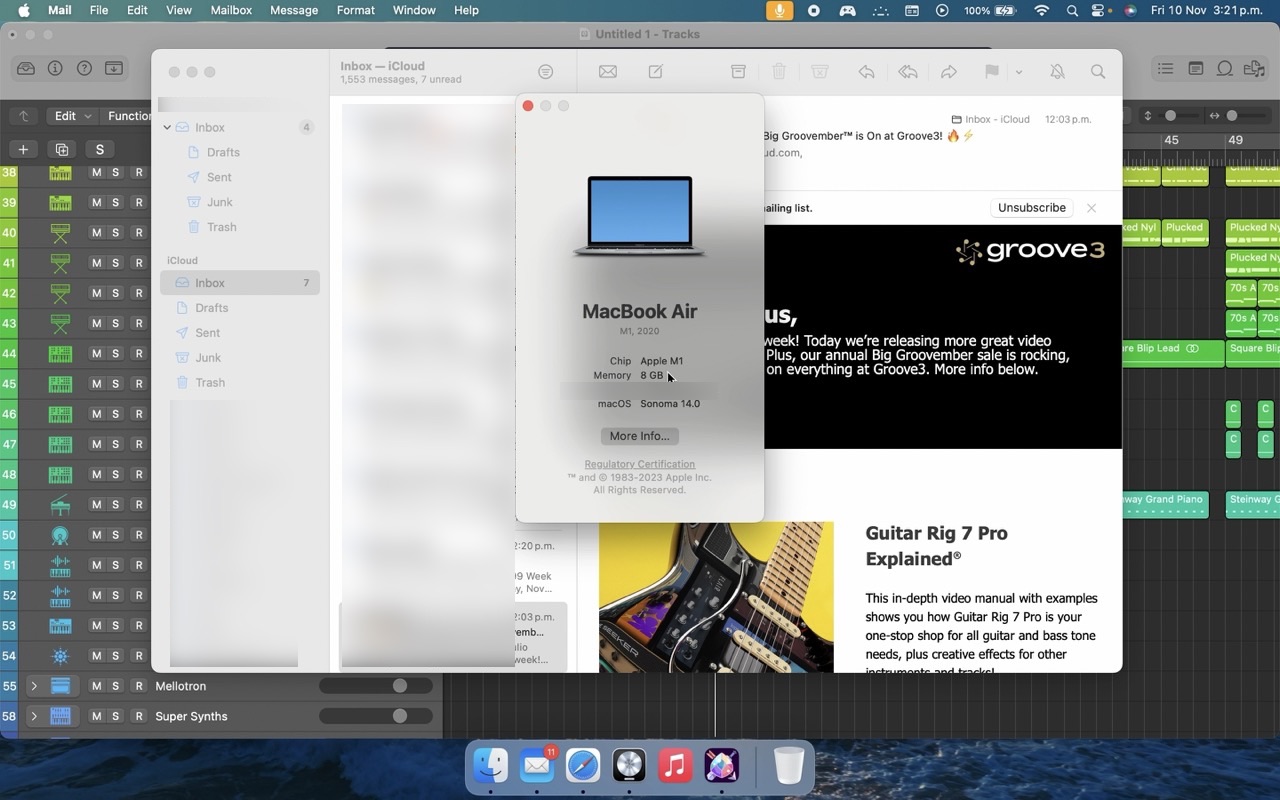Open Music app from the Dock
Screen dimensions: 1280x800
[x=675, y=767]
